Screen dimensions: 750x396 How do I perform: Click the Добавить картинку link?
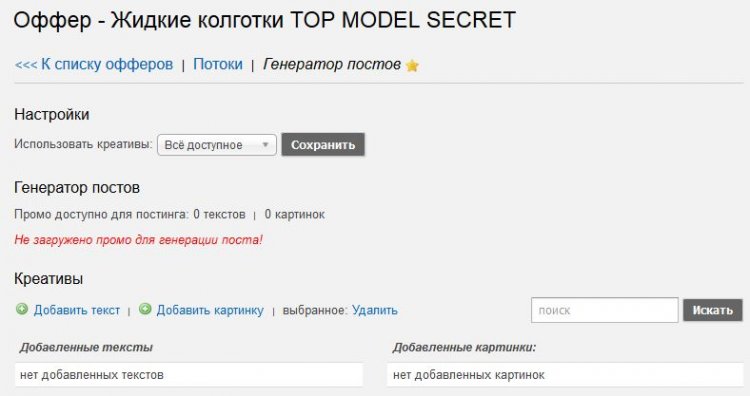point(210,310)
